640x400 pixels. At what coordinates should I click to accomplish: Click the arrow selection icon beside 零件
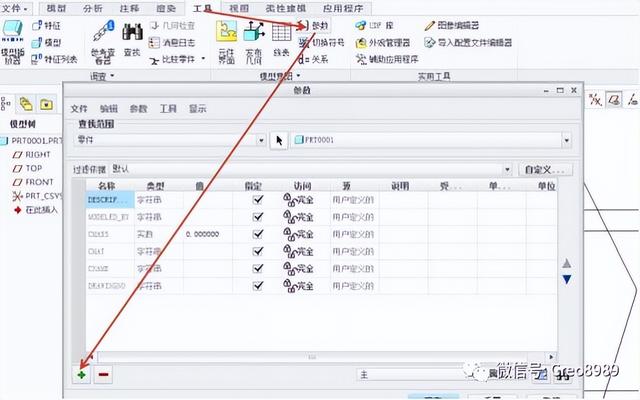(279, 140)
